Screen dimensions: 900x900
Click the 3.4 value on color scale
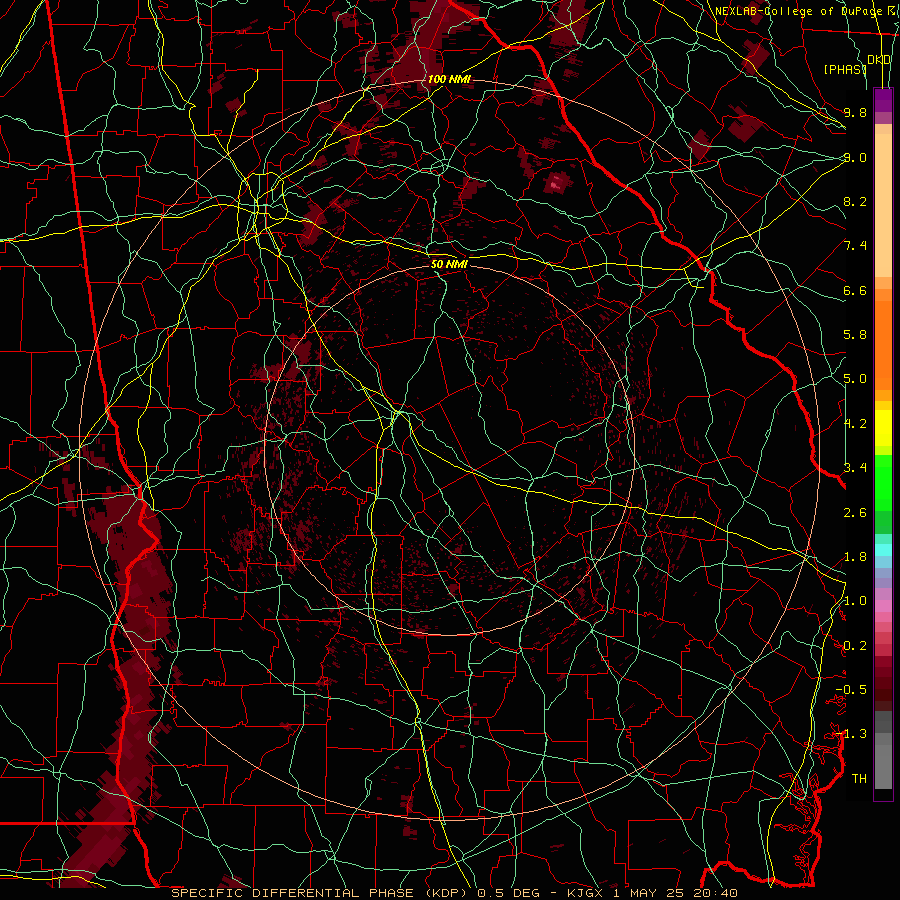click(x=855, y=468)
